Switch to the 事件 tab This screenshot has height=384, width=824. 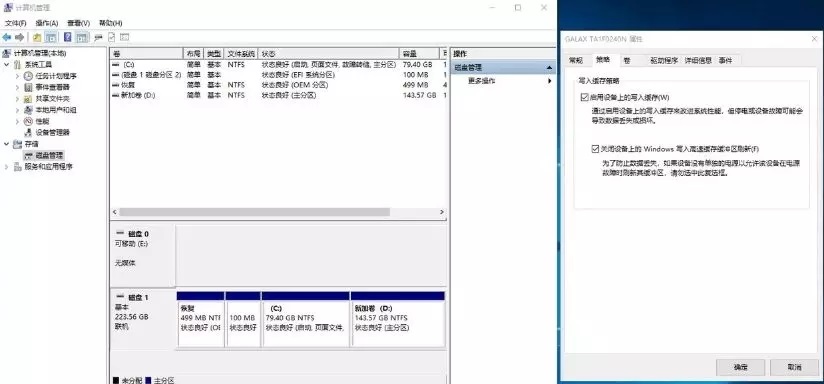point(726,60)
